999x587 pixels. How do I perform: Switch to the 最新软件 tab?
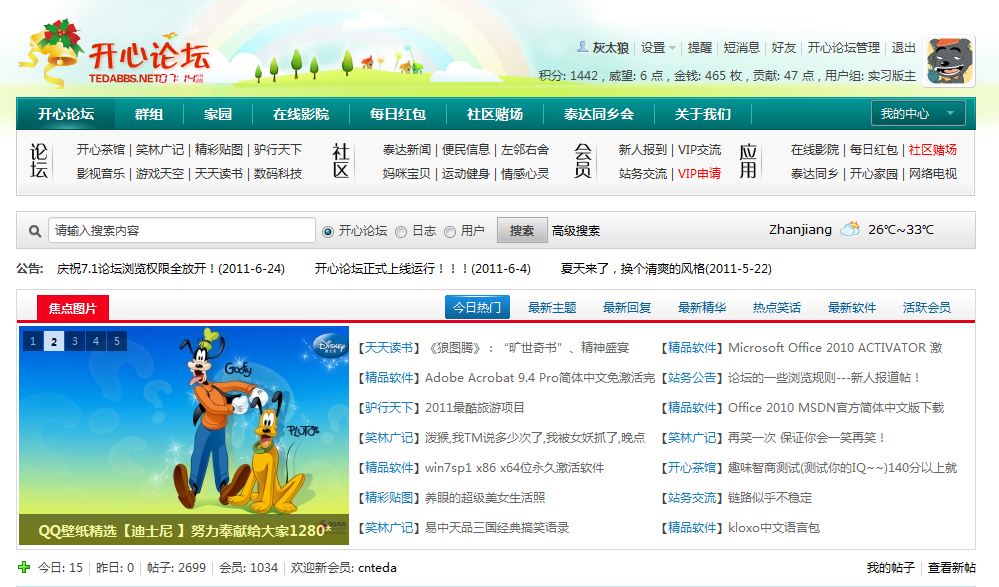point(852,307)
